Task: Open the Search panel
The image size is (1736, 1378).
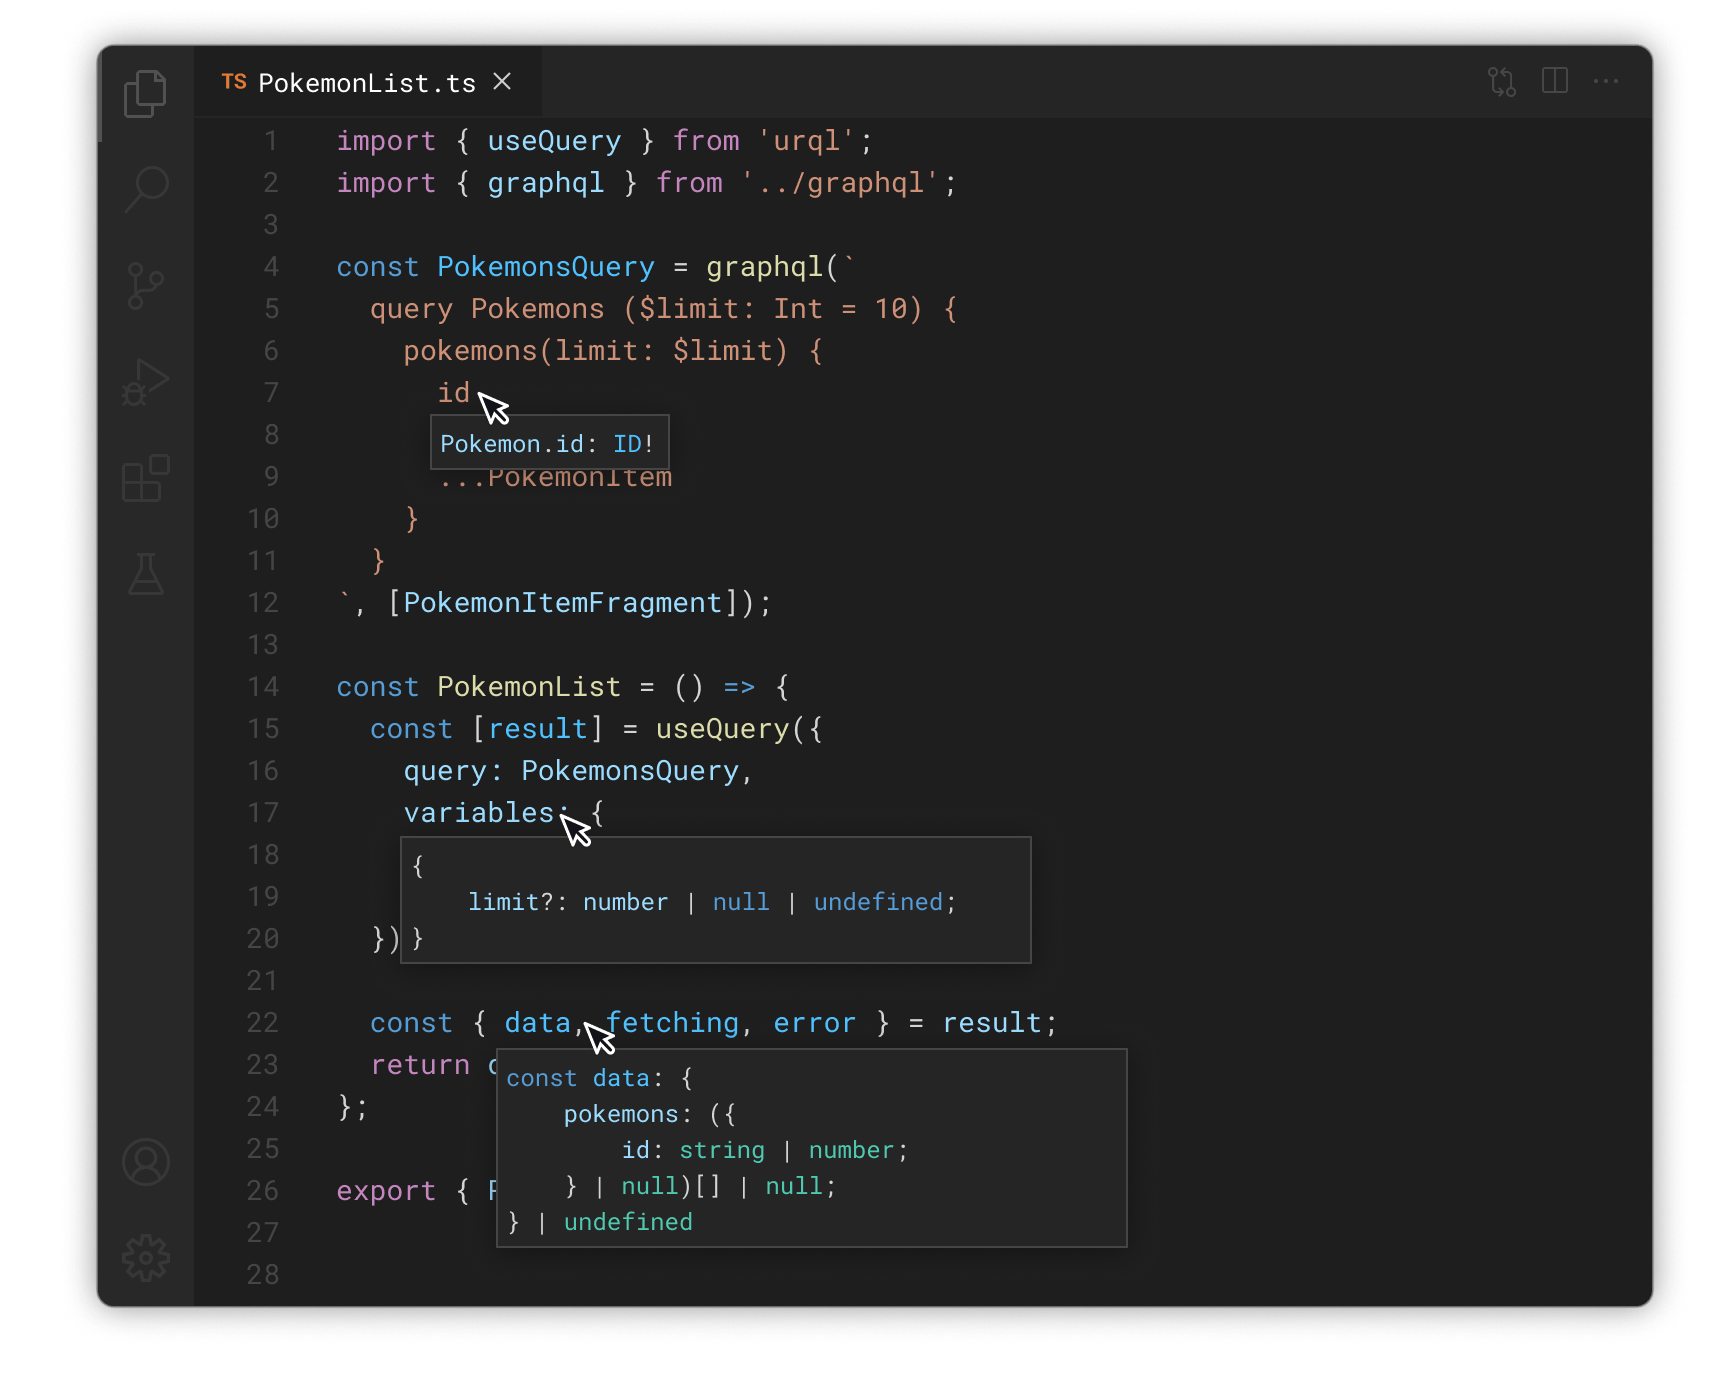Action: (x=146, y=188)
